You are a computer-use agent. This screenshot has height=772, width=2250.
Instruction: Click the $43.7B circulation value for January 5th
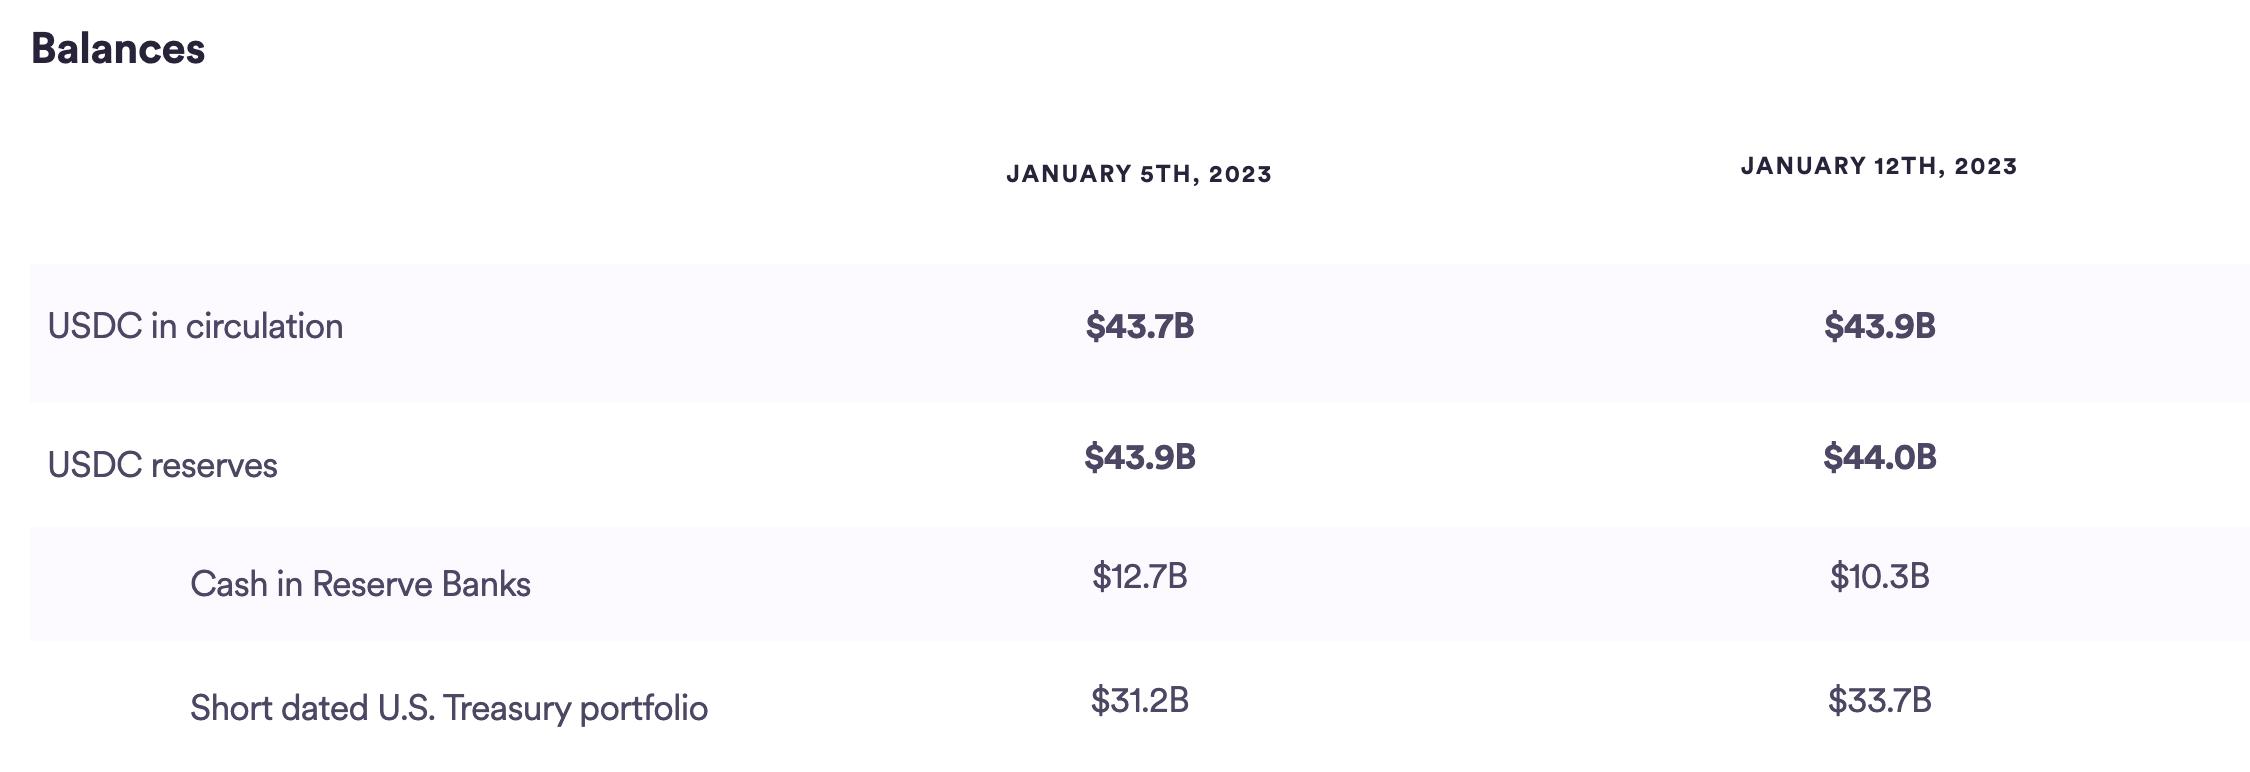(1140, 326)
